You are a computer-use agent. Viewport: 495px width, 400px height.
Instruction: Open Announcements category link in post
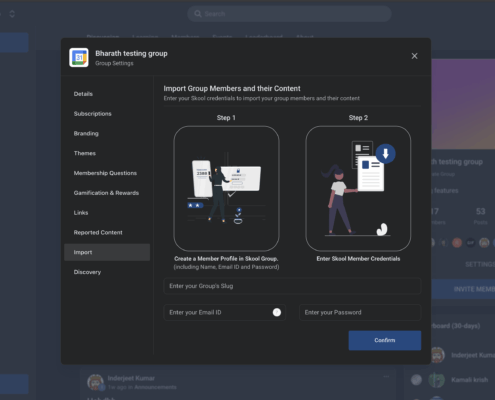click(155, 387)
